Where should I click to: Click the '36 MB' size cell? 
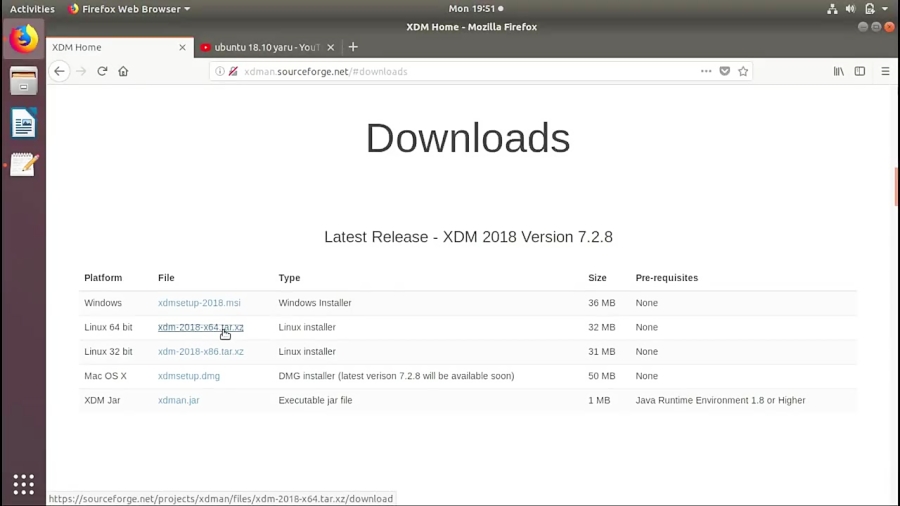point(602,303)
